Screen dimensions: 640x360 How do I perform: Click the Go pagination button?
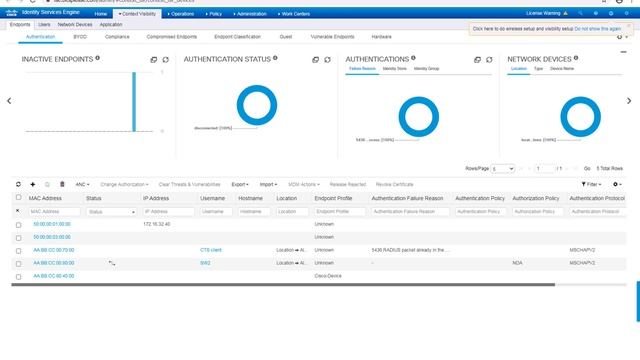pos(587,169)
